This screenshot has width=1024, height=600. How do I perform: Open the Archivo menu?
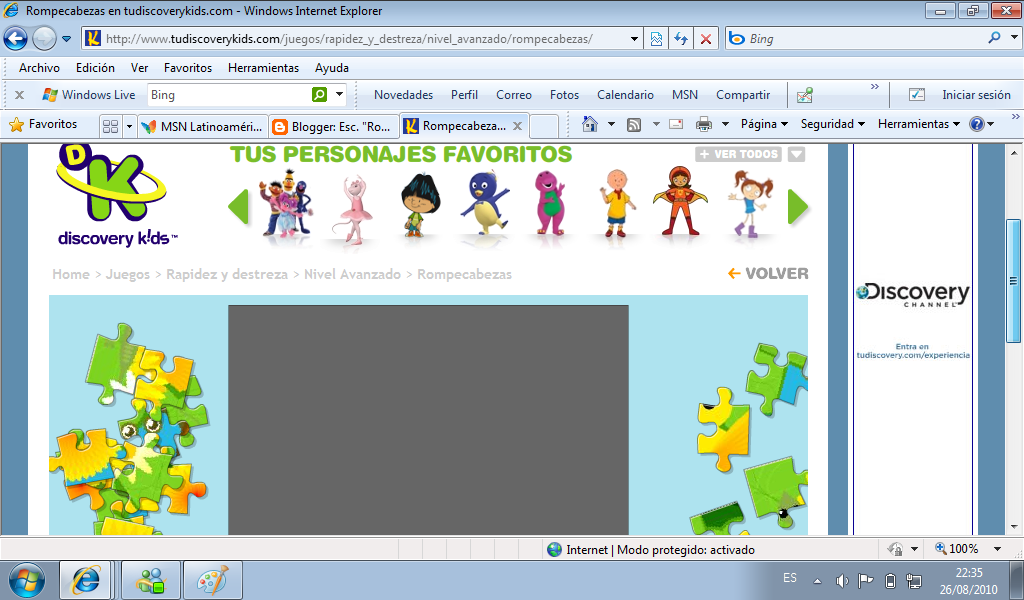pos(39,67)
